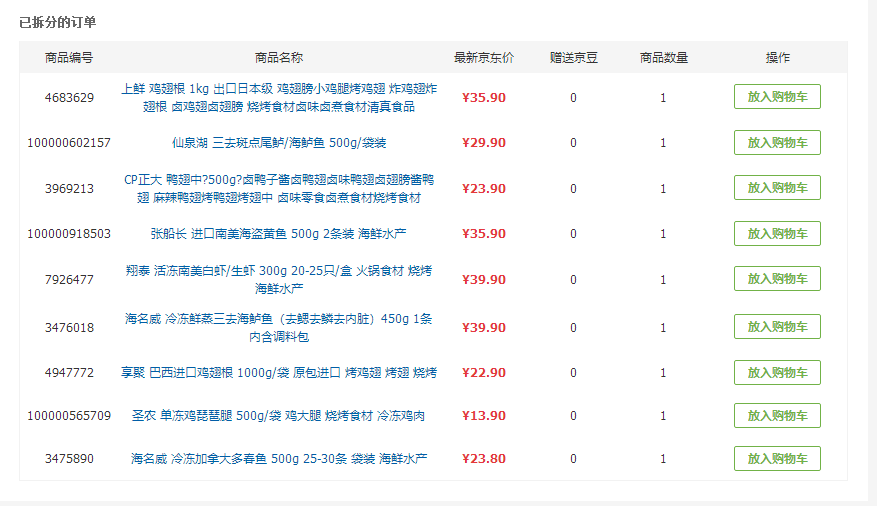
Task: Open 张船长 进口南美海盗黄鱼 product link
Action: coord(279,233)
